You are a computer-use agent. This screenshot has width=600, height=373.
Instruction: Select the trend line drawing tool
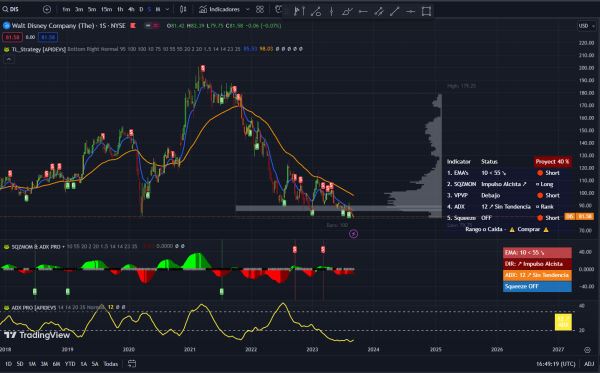[x=395, y=11]
